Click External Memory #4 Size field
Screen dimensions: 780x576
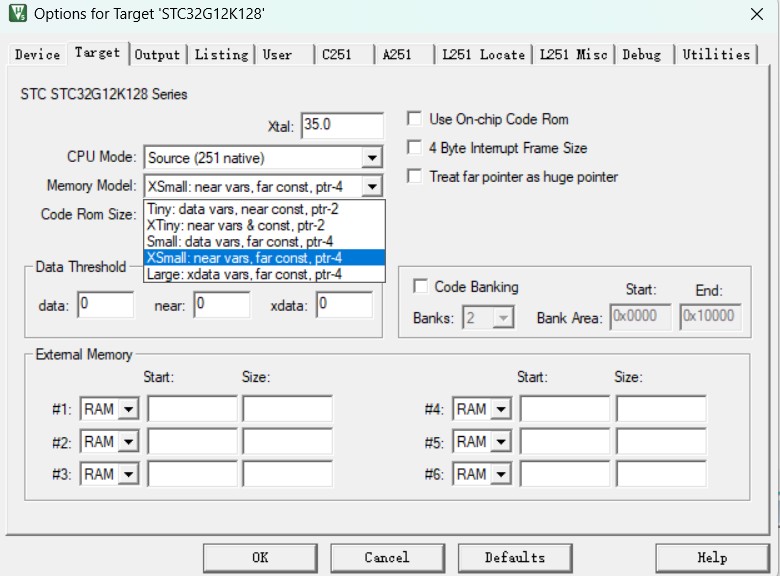tap(661, 409)
